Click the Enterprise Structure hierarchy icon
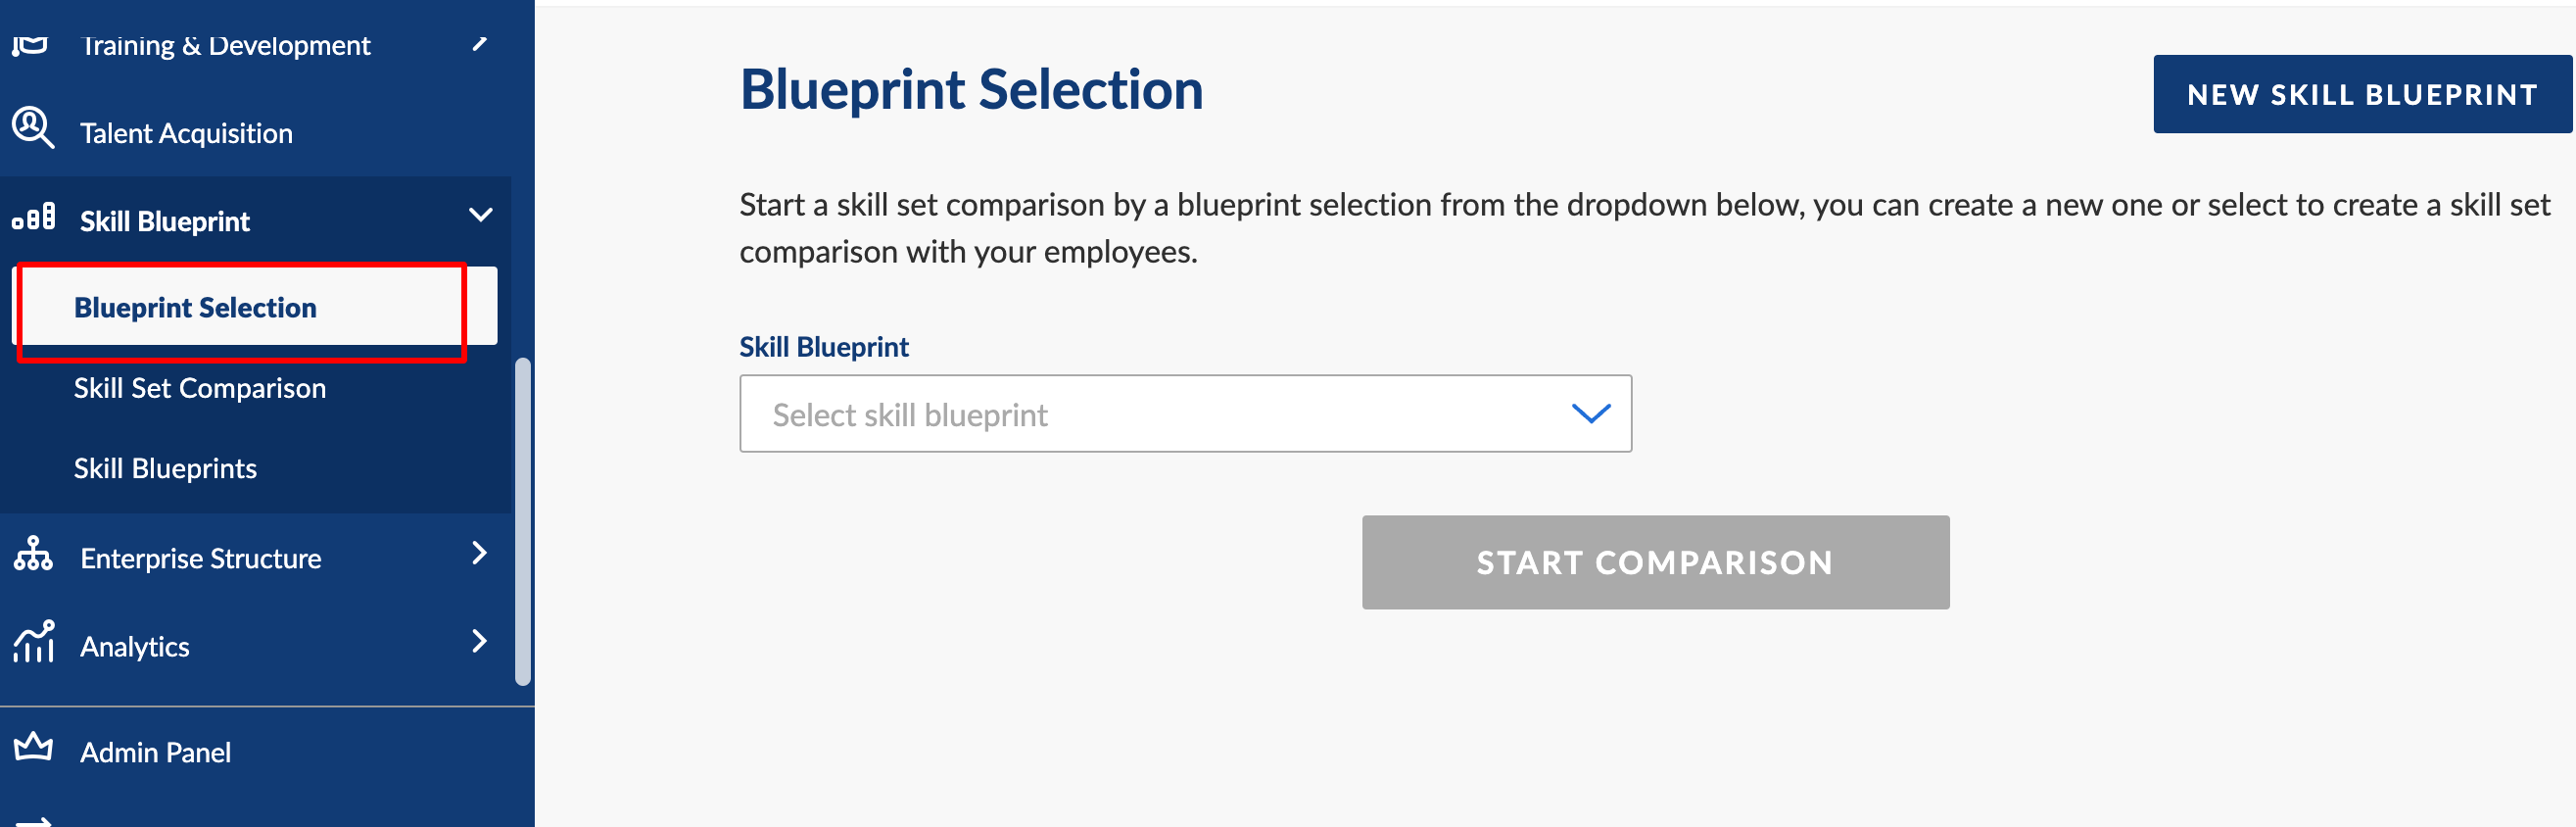Viewport: 2576px width, 827px height. click(33, 554)
